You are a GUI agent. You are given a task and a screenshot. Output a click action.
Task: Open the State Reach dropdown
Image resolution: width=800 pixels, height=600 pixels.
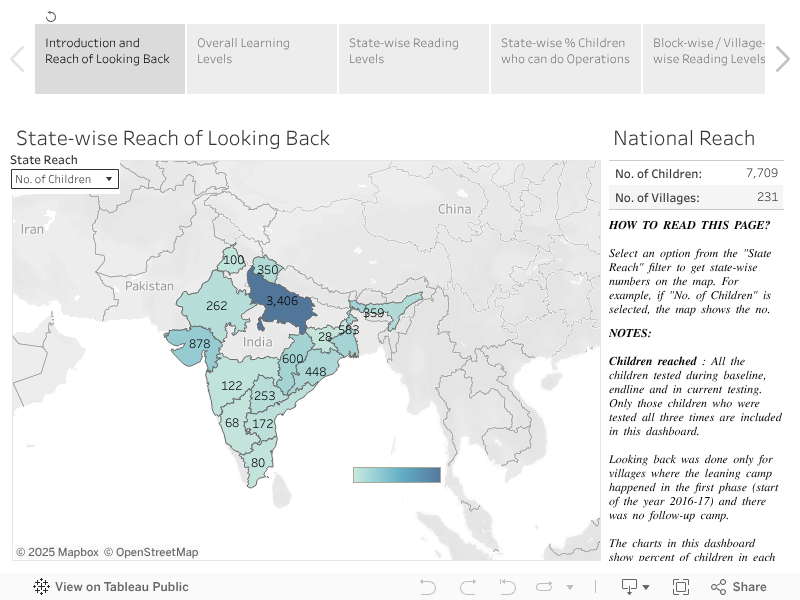[x=65, y=179]
